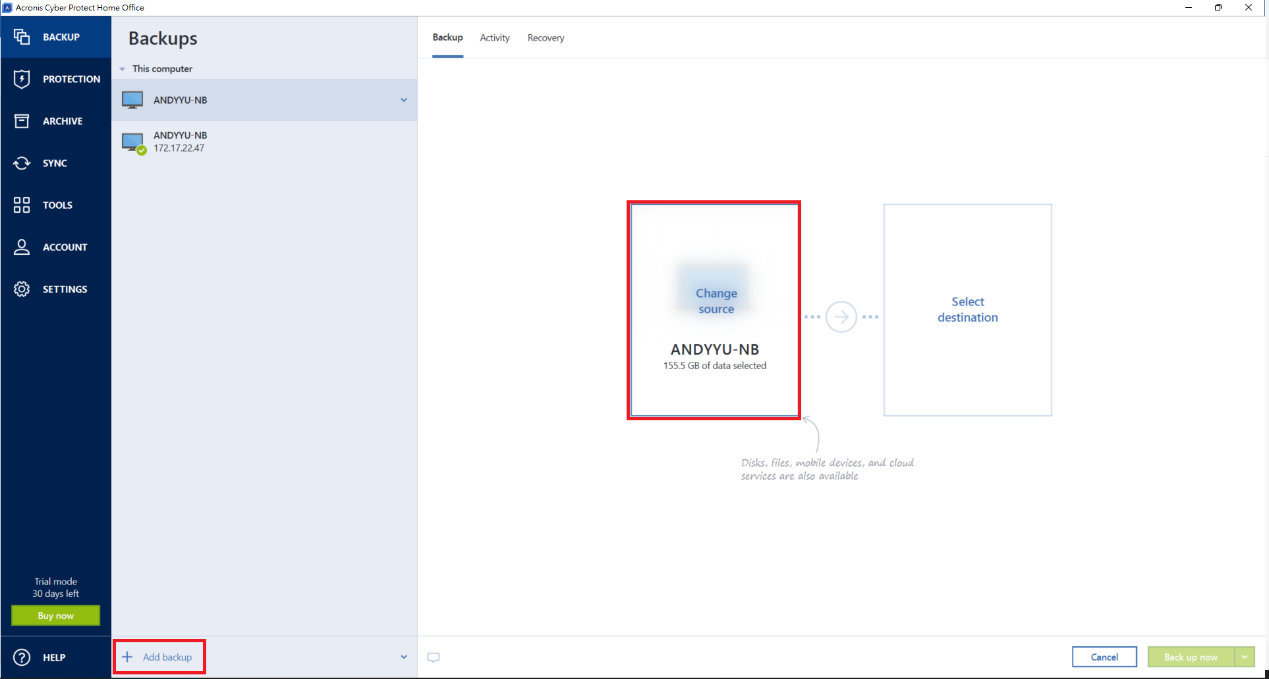Go to SETTINGS in the sidebar

55,289
